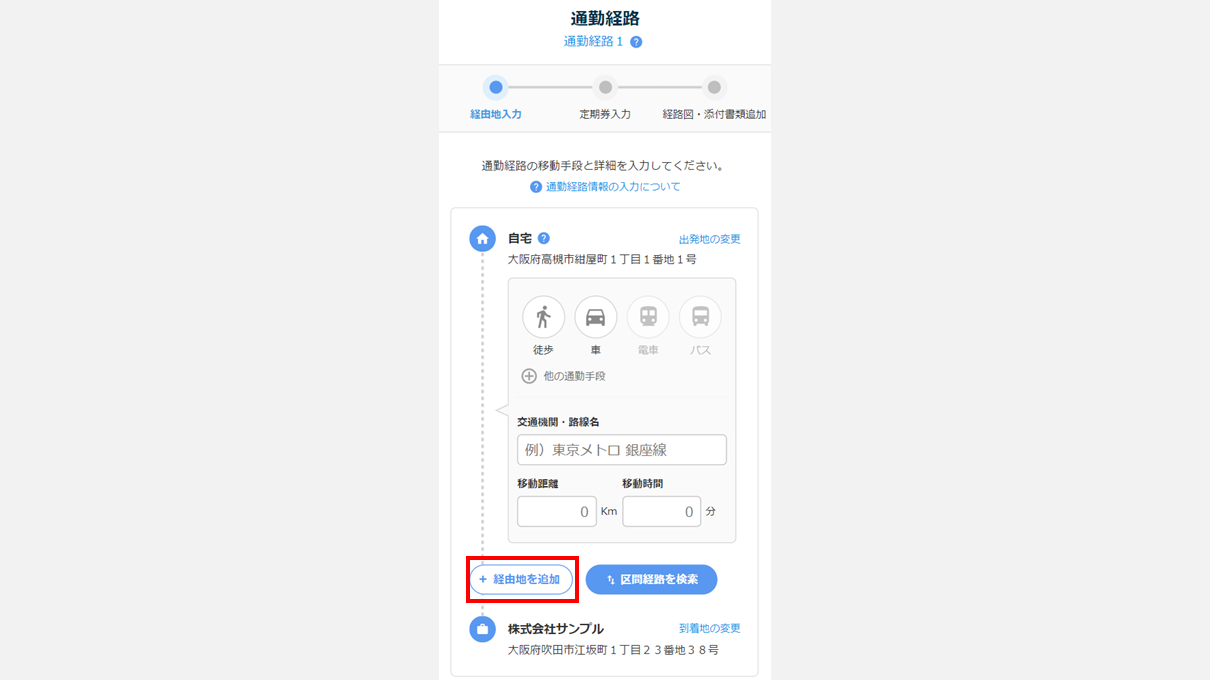
Task: Click help icon next to 通勤経路1
Action: click(x=636, y=42)
